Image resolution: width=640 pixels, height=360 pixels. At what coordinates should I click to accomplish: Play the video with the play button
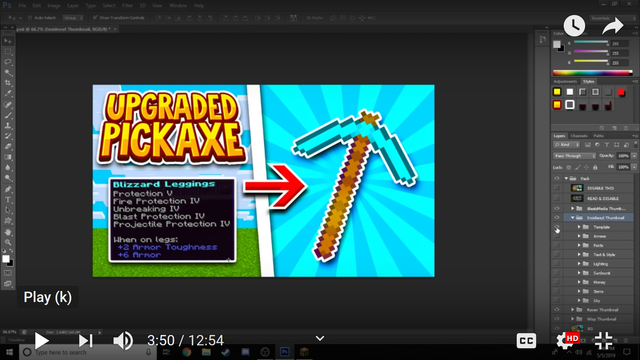tap(41, 340)
